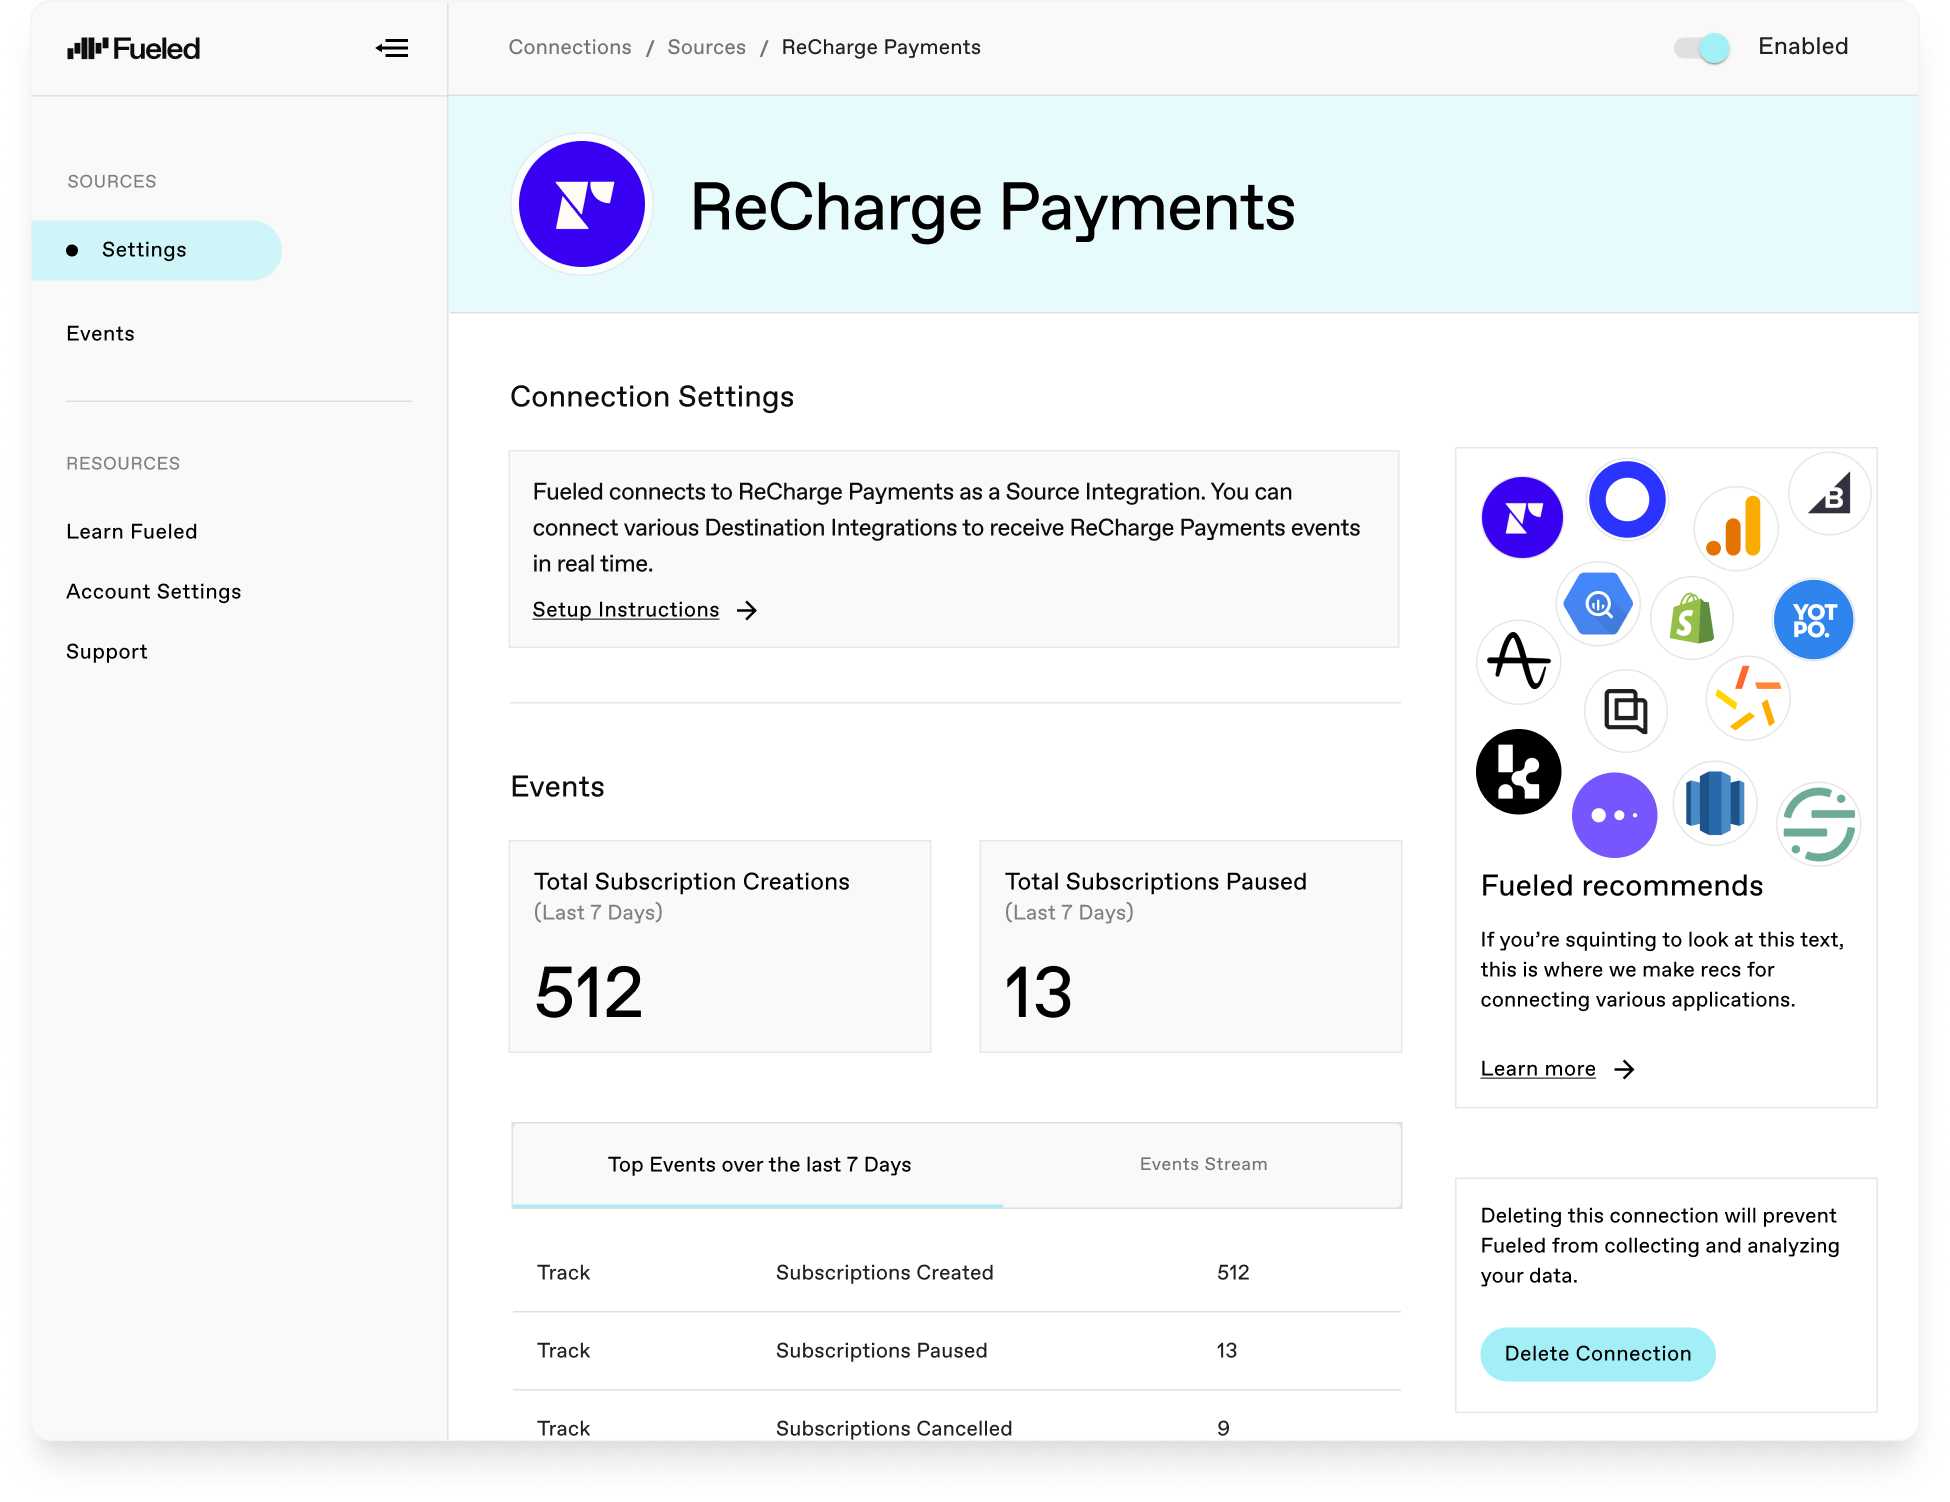Select the overlapping squares chat icon

1626,711
